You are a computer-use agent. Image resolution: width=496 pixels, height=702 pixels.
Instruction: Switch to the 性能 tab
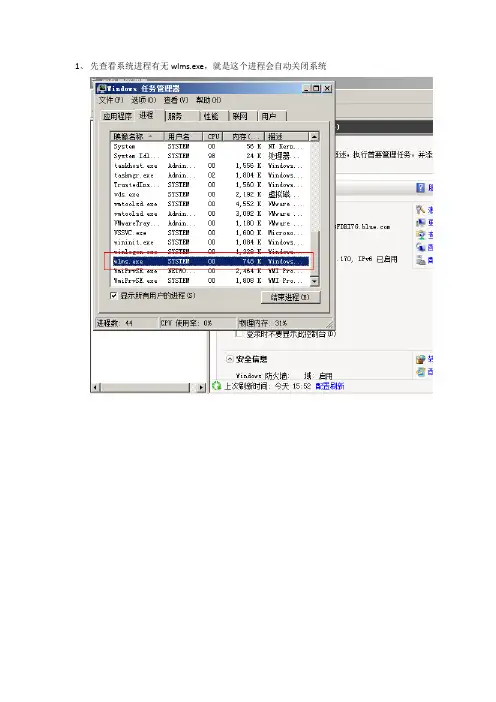click(x=214, y=116)
